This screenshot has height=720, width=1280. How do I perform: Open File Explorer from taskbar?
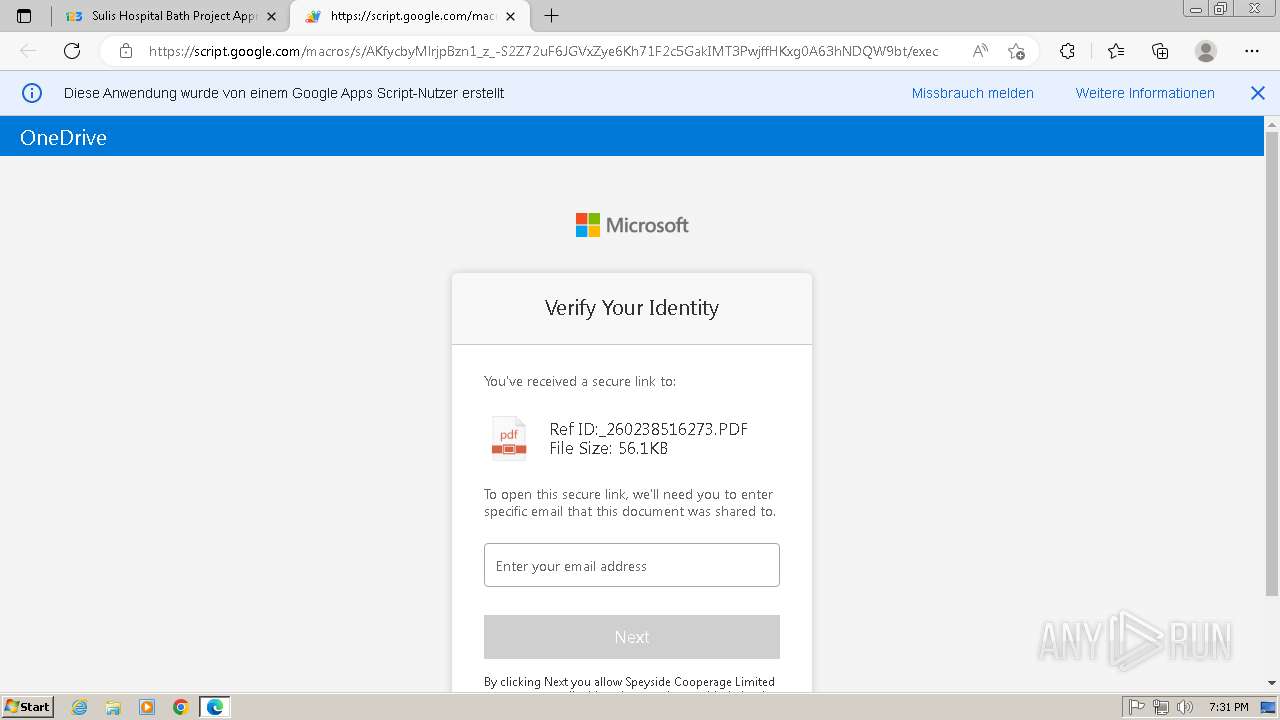(x=113, y=707)
